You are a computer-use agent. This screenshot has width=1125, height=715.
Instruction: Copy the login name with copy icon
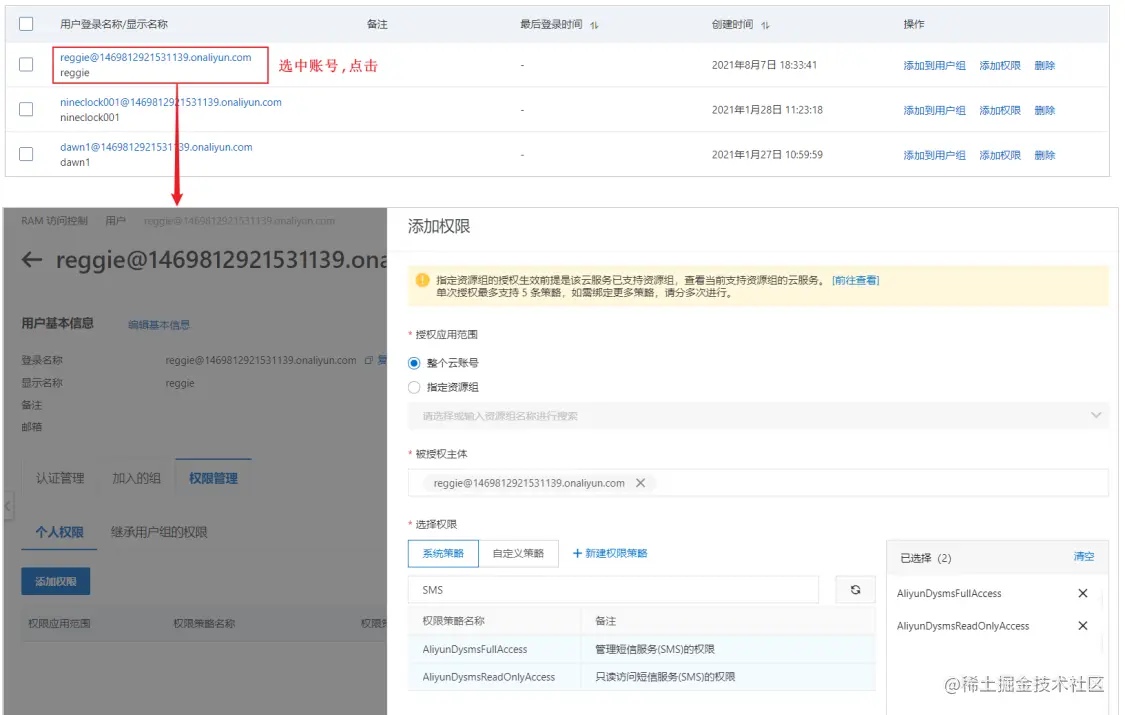tap(369, 360)
